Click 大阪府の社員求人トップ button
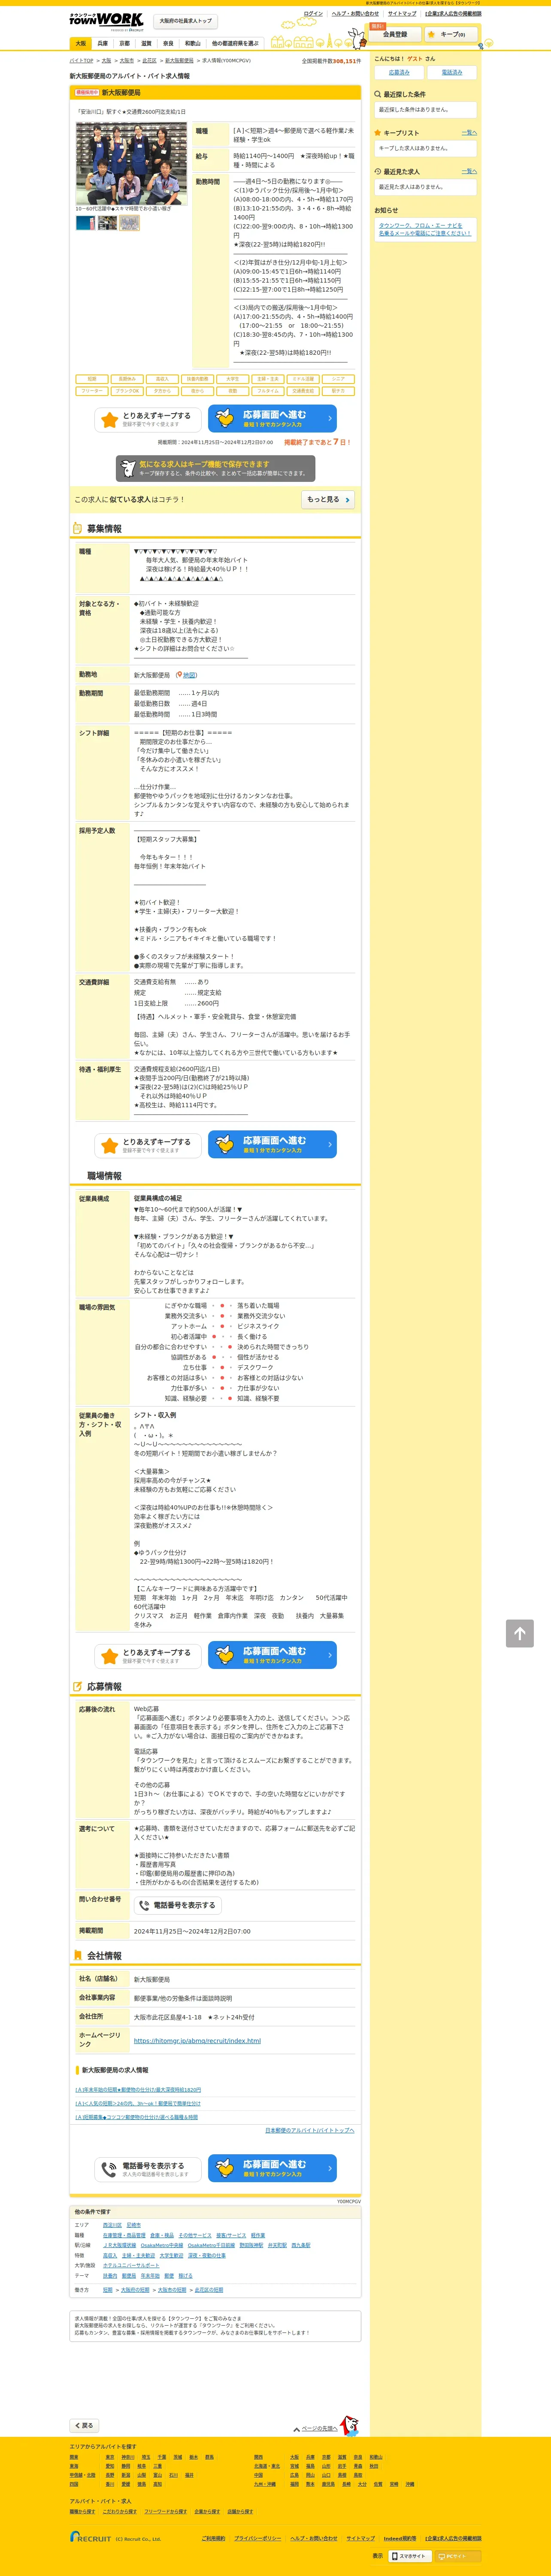 coord(186,21)
